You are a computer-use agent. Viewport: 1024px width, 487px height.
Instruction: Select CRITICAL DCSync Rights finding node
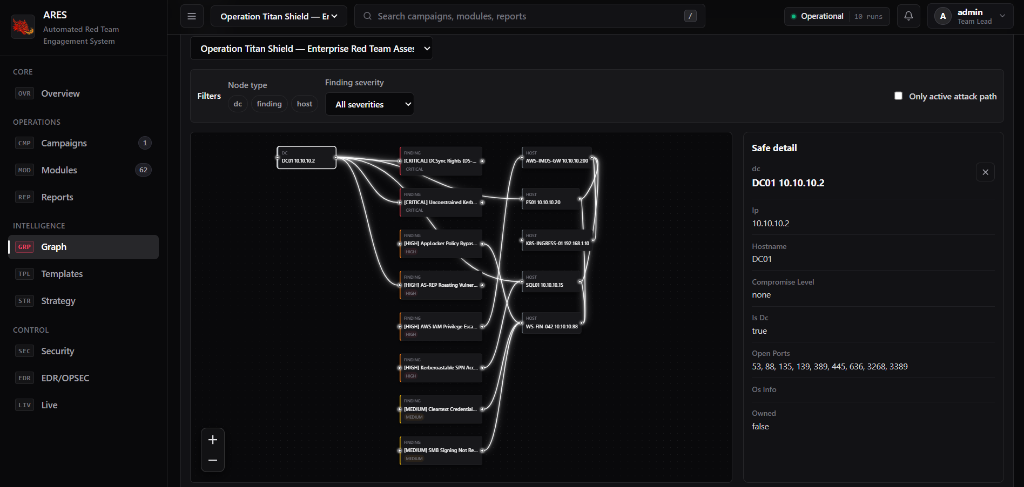coord(441,161)
